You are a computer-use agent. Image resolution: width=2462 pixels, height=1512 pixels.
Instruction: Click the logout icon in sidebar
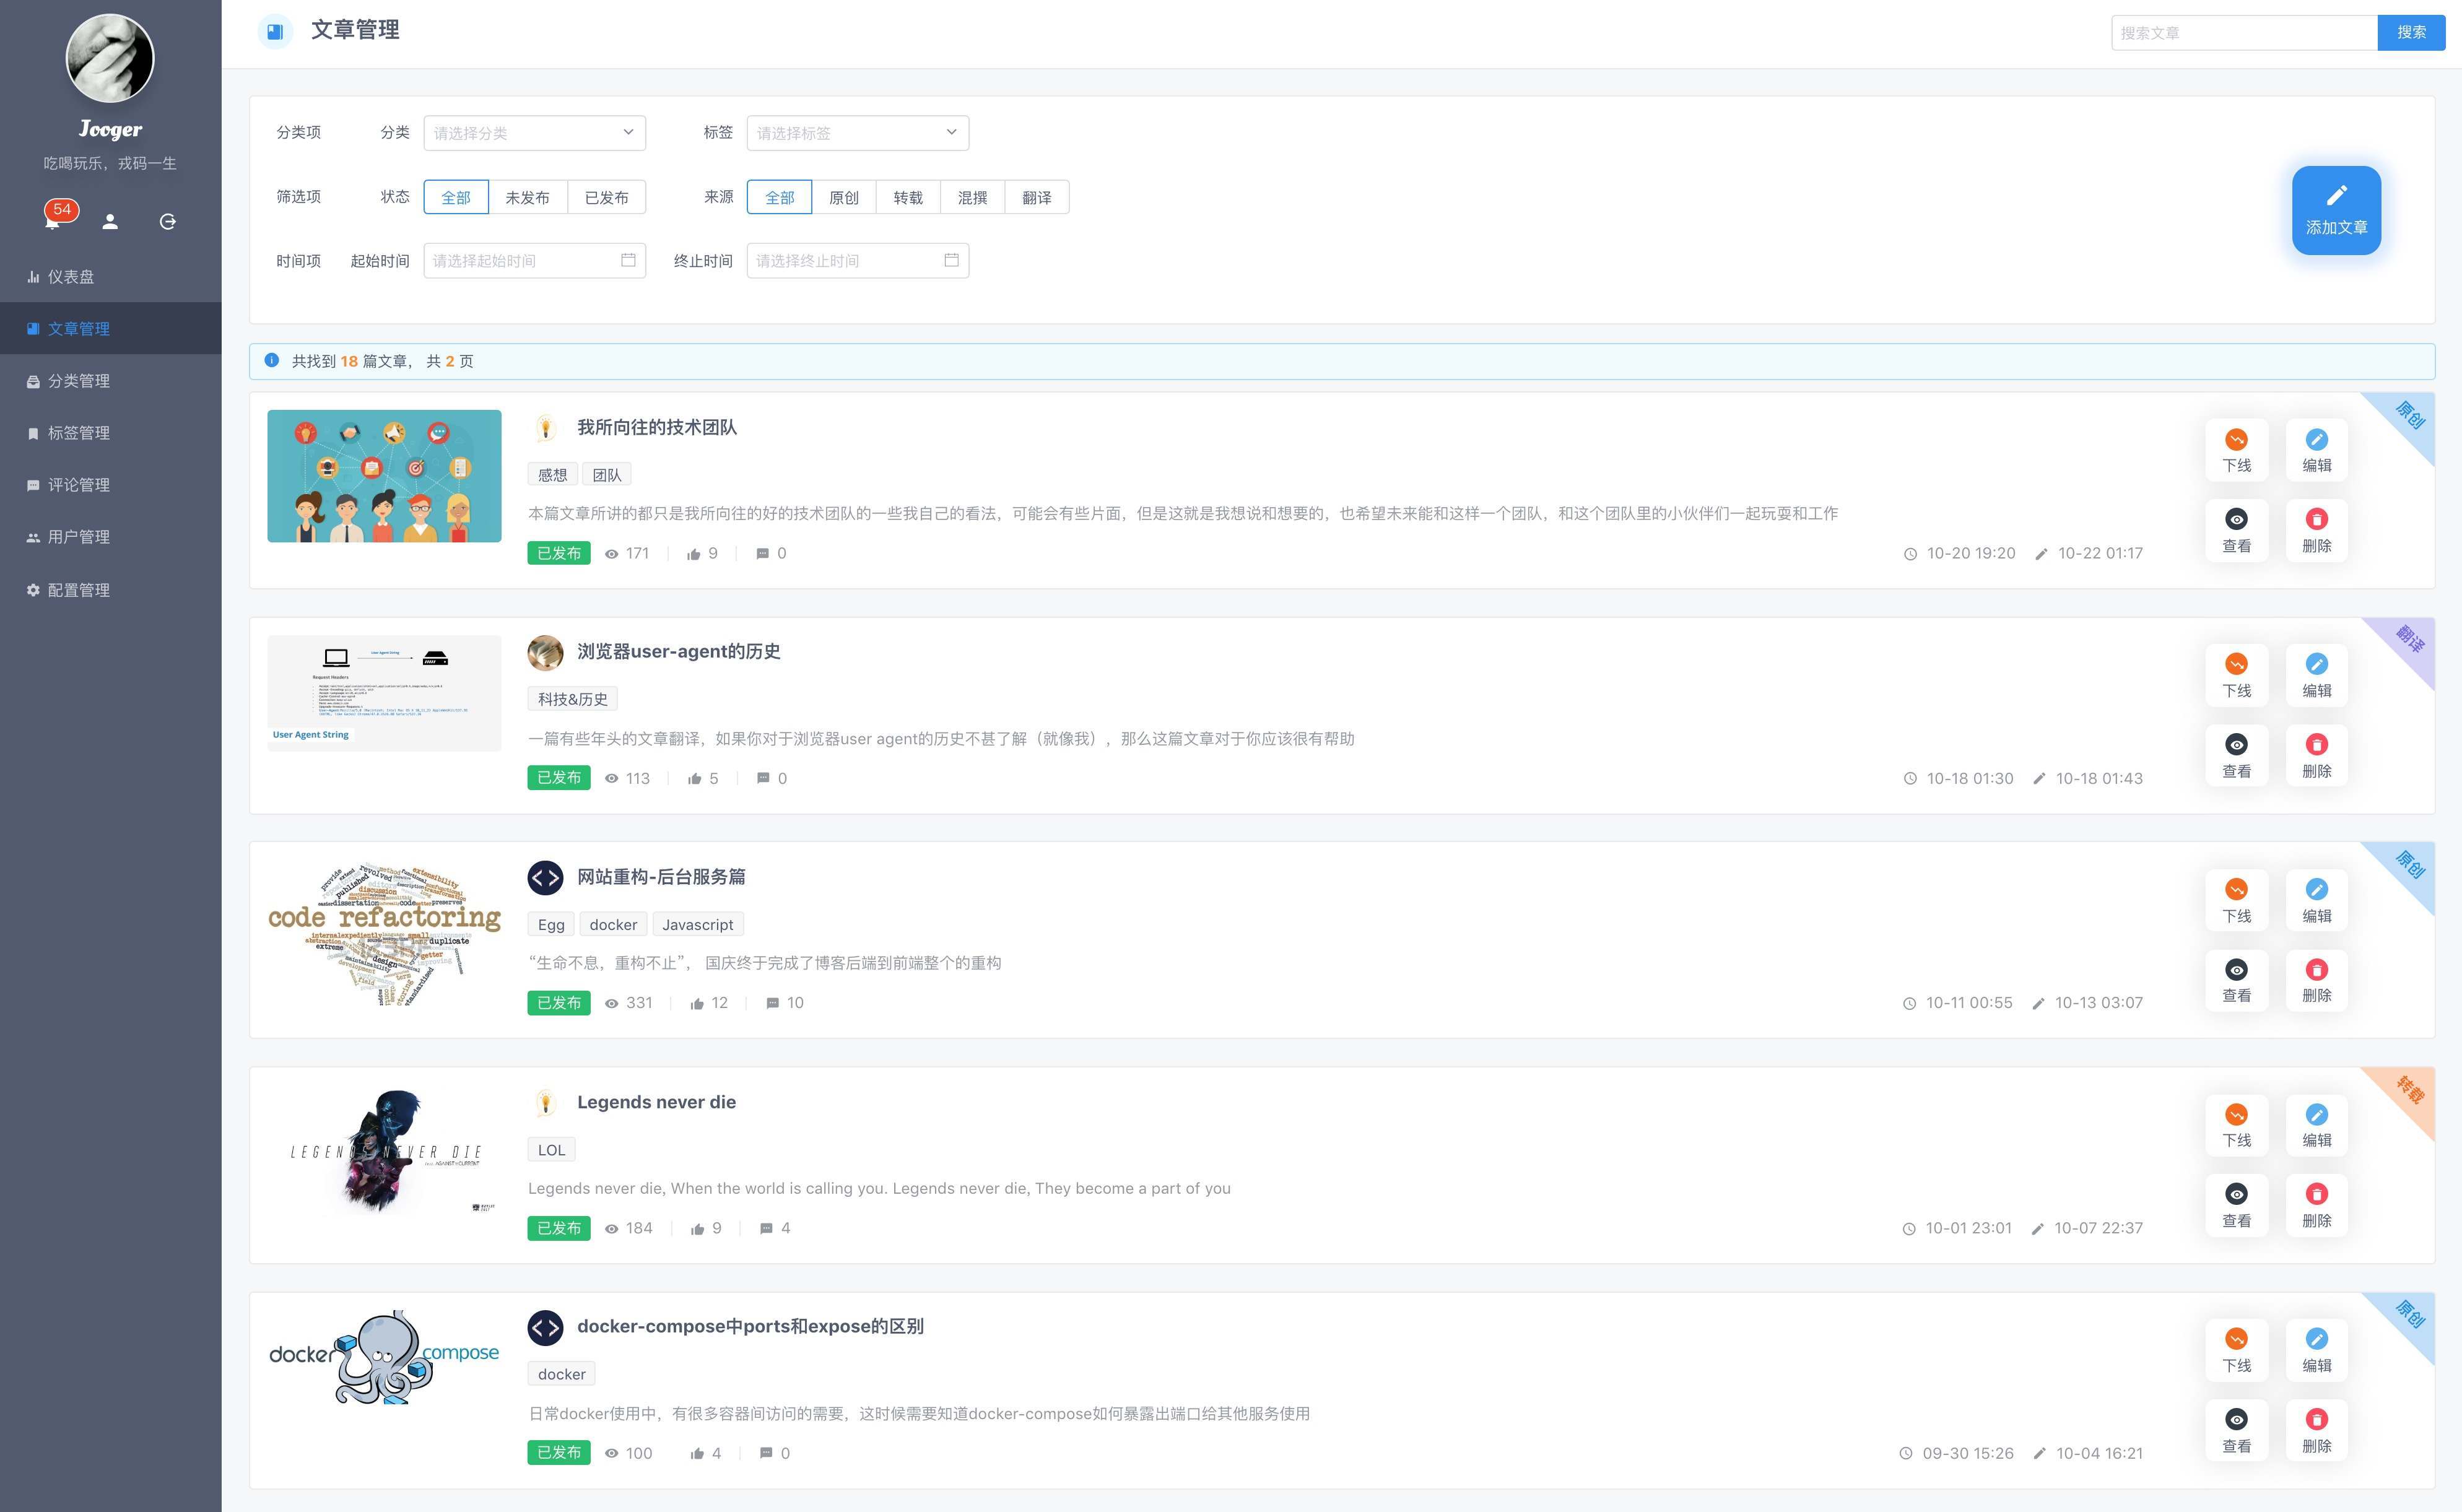pos(167,222)
